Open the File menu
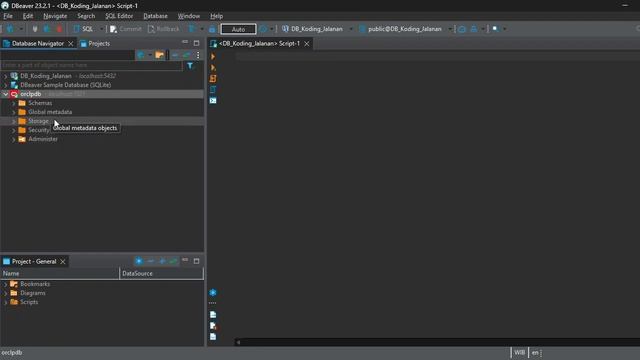This screenshot has height=360, width=640. (x=8, y=16)
